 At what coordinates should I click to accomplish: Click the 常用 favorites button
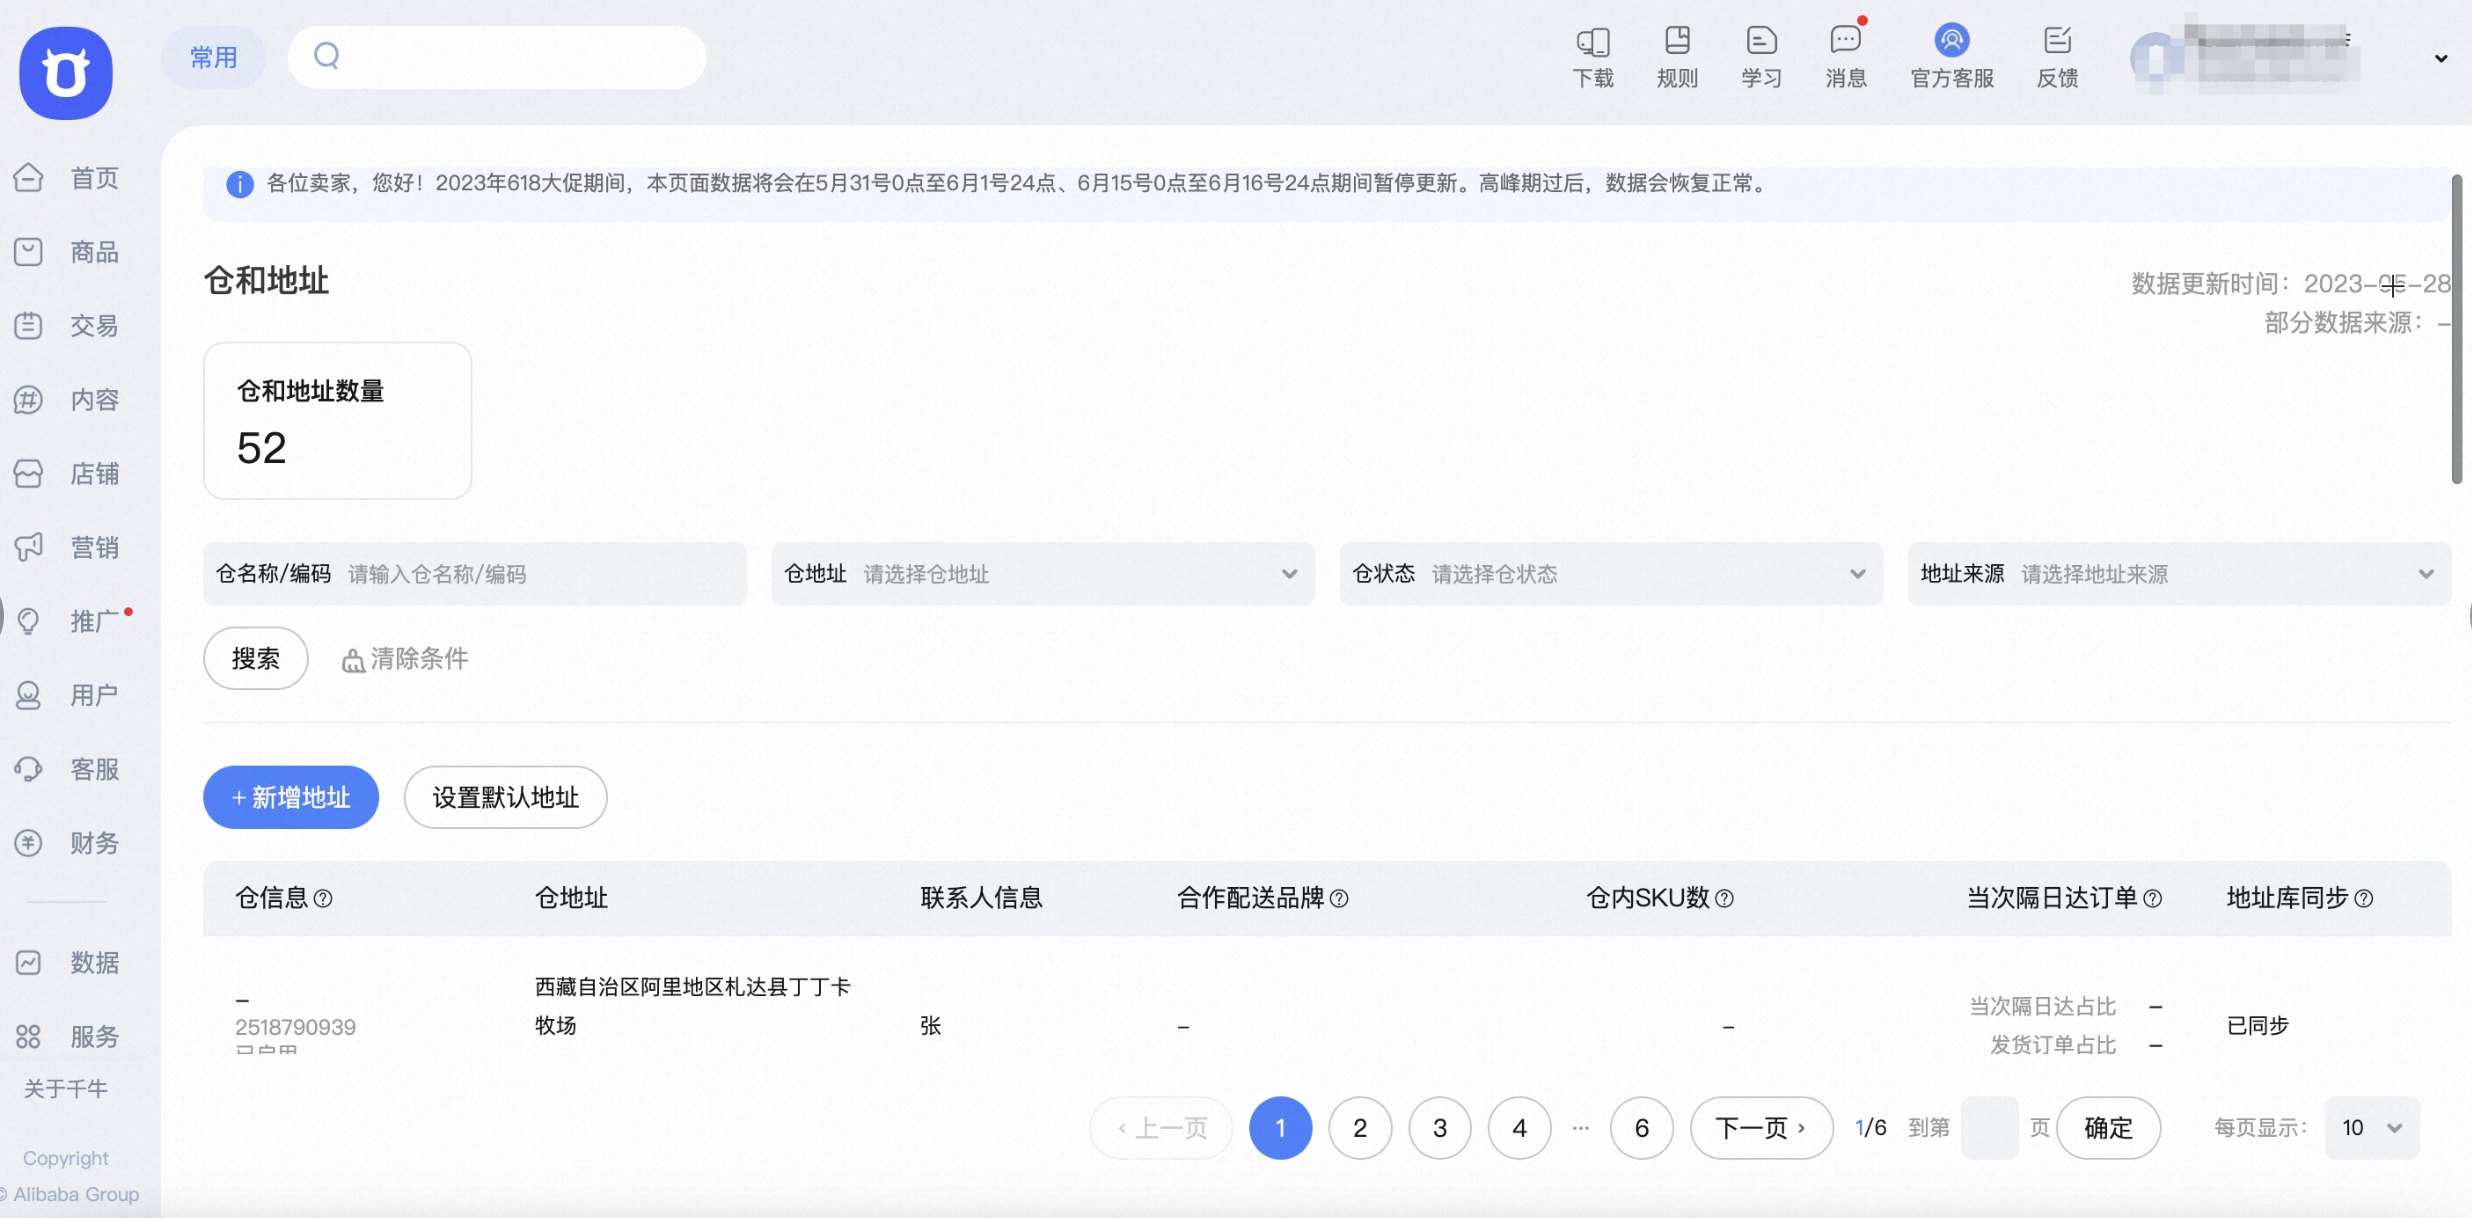click(213, 57)
